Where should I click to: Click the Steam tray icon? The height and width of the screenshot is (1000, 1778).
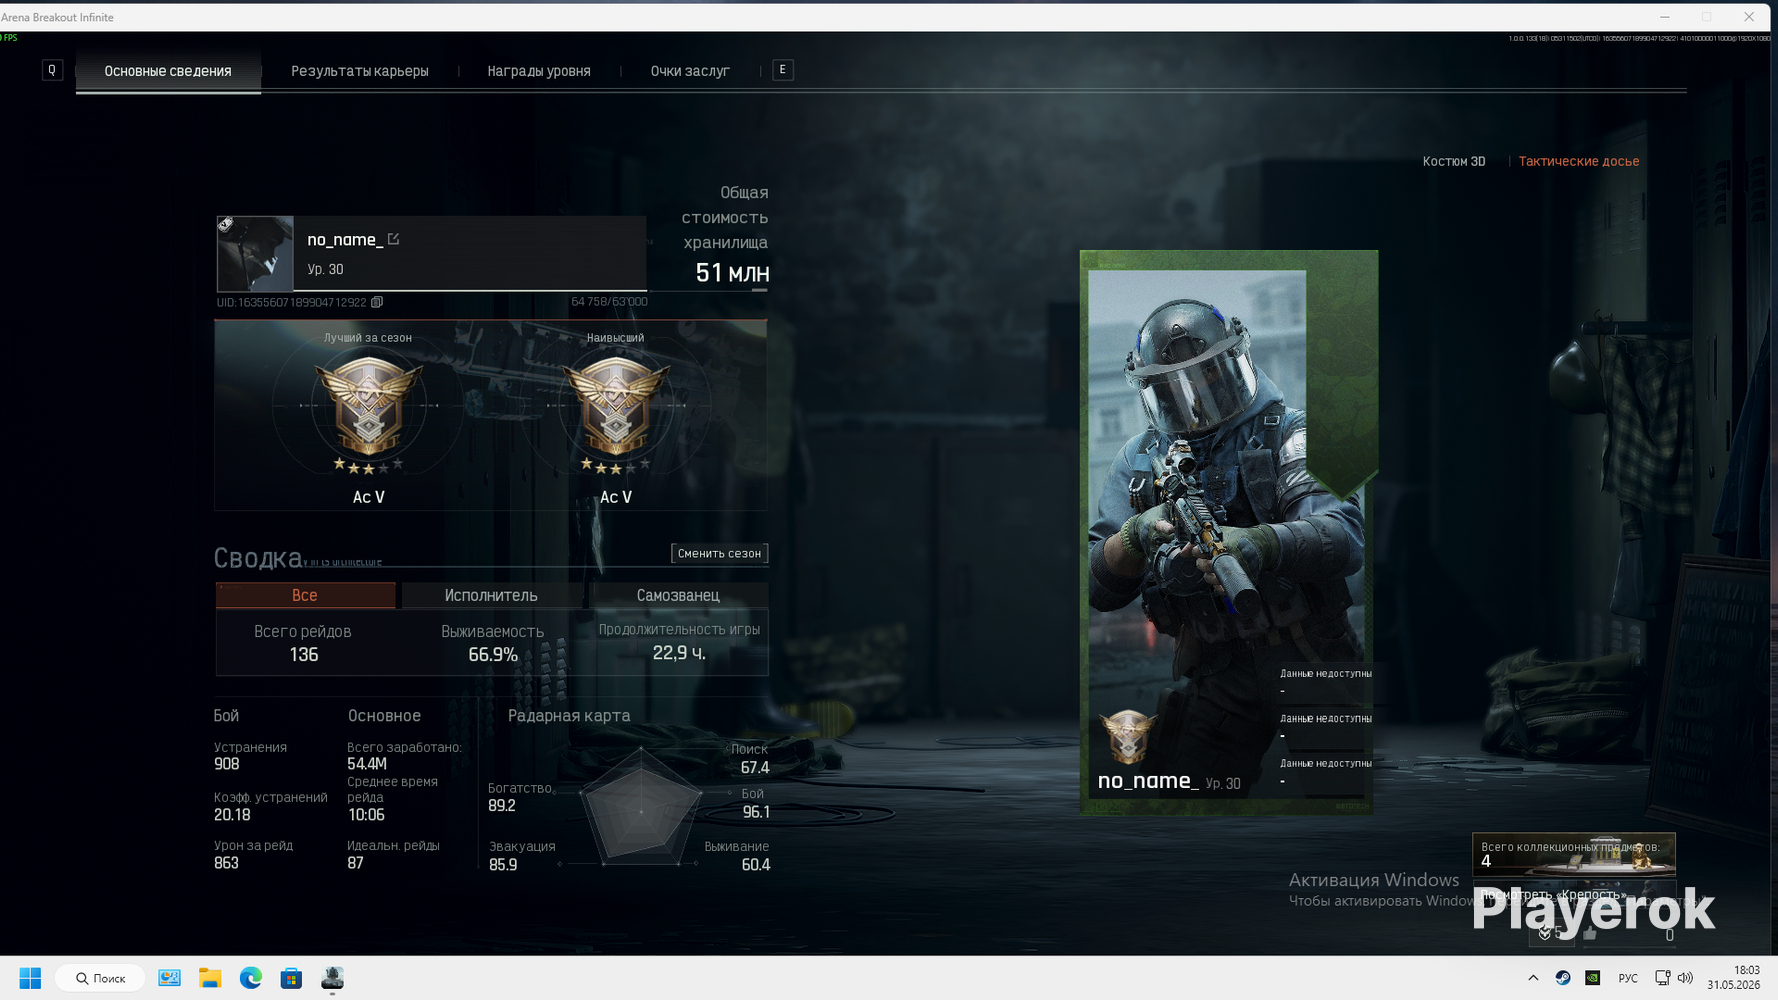click(1563, 978)
